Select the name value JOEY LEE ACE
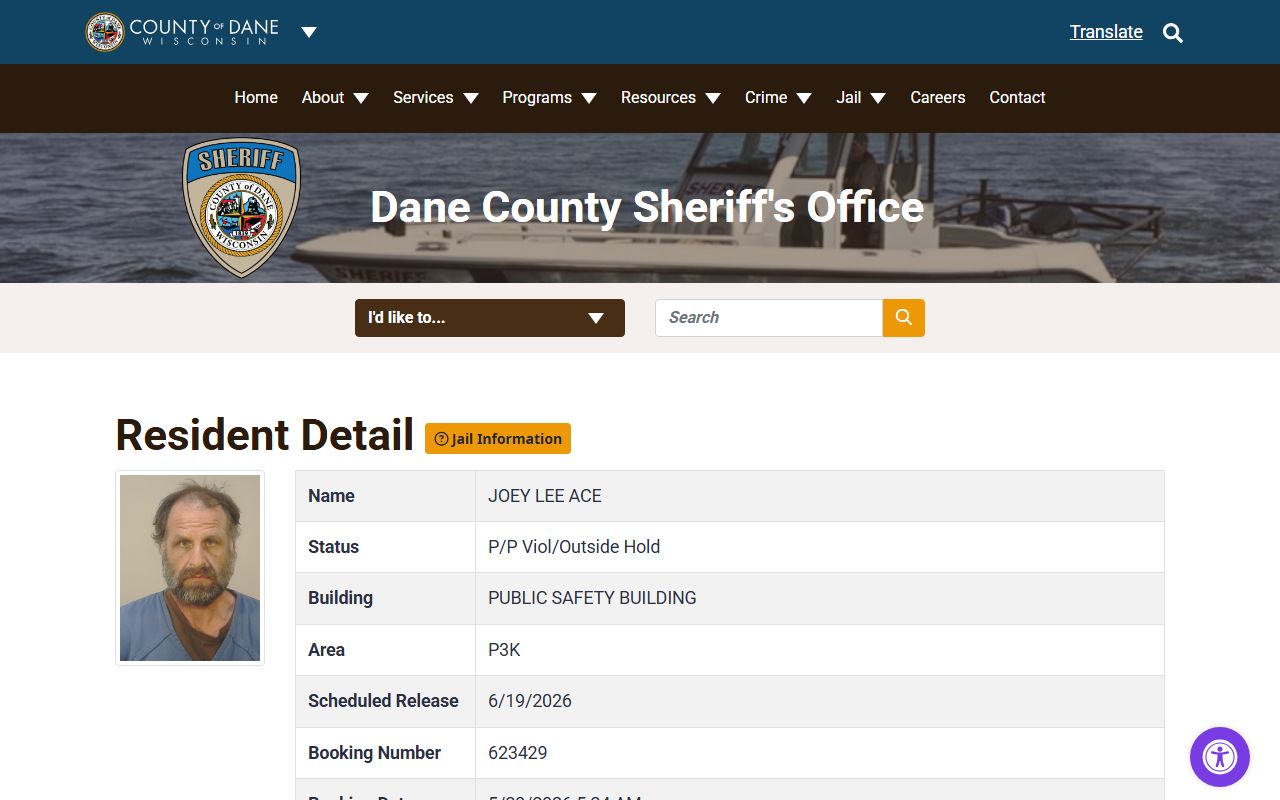This screenshot has width=1280, height=800. pyautogui.click(x=545, y=496)
